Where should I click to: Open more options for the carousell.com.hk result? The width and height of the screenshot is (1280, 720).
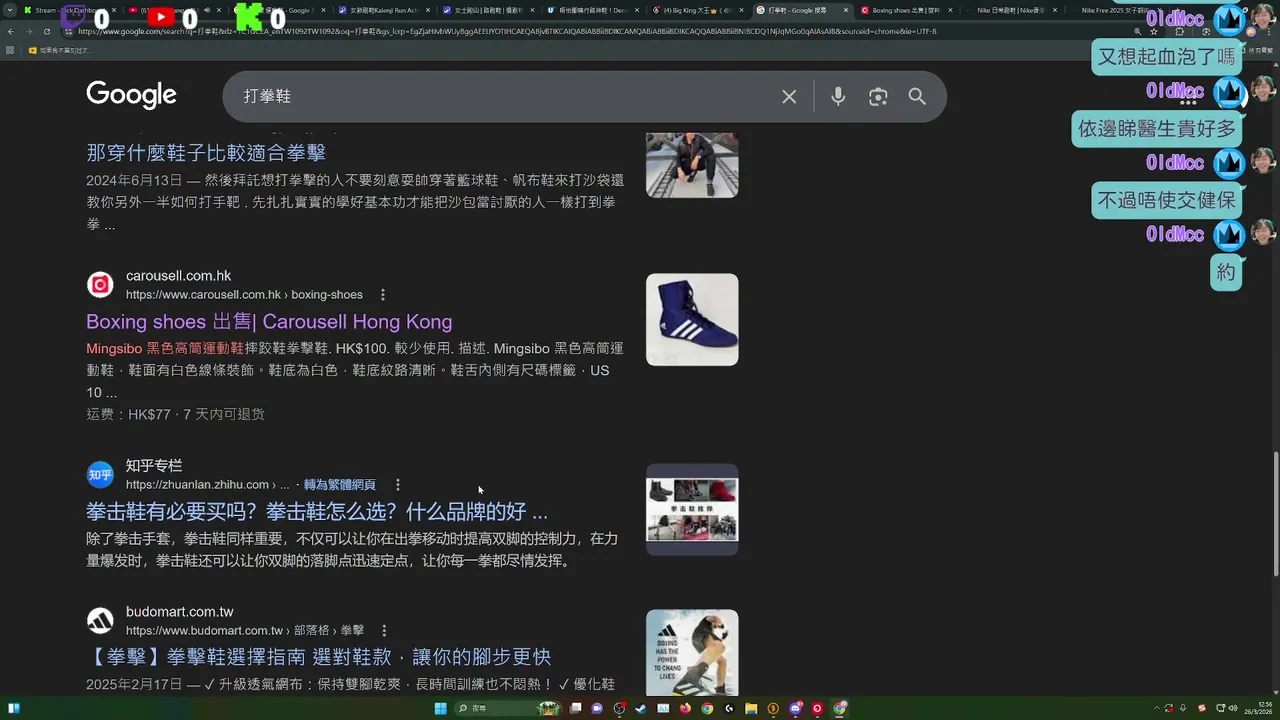pyautogui.click(x=382, y=295)
